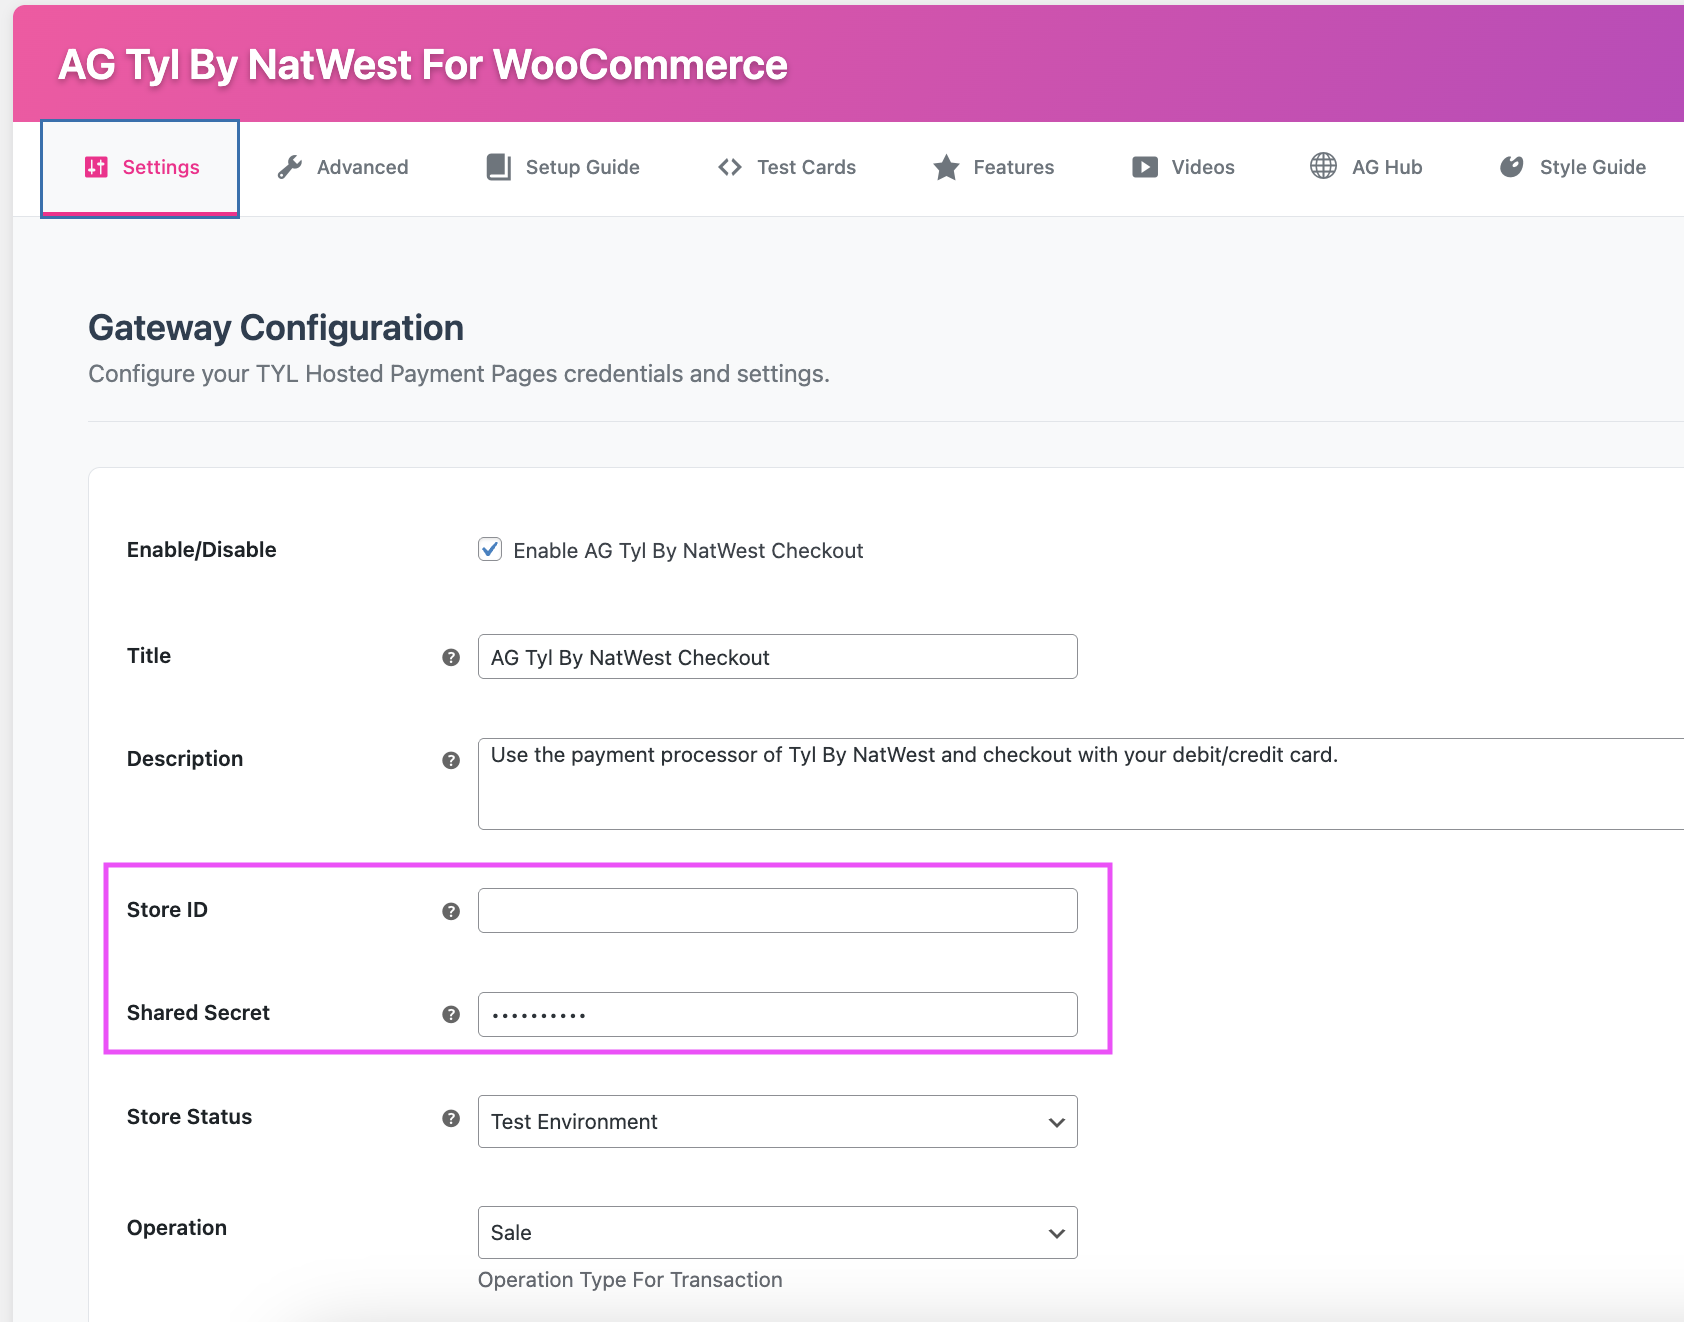Open the Test Cards tab

787,167
